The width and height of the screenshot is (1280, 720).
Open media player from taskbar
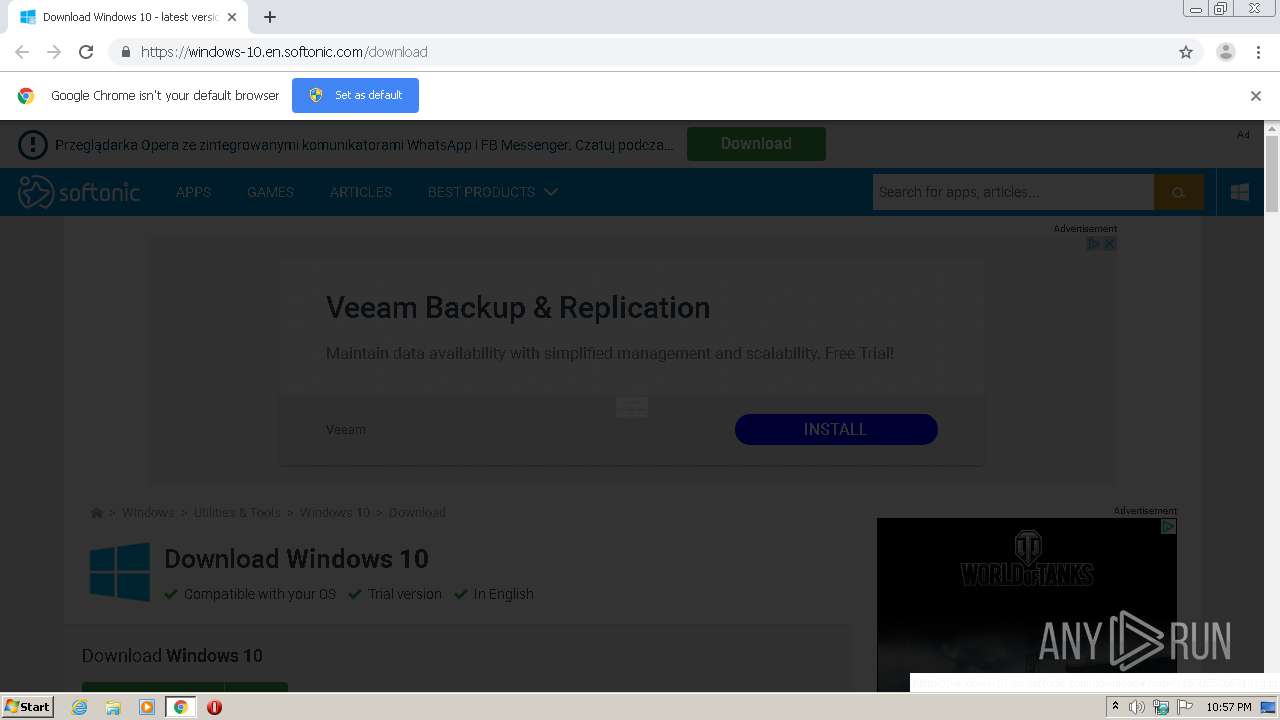click(146, 707)
